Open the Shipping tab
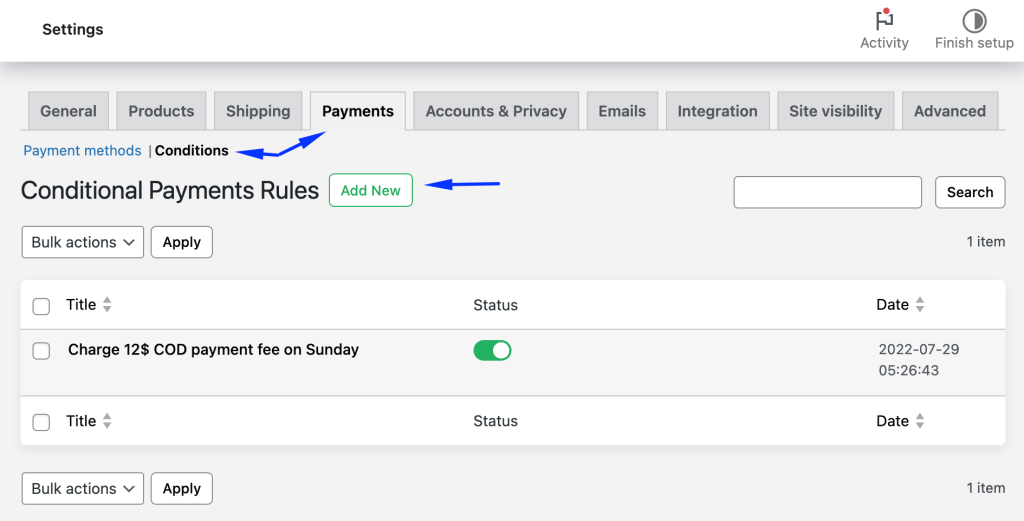The height and width of the screenshot is (521, 1024). [258, 111]
